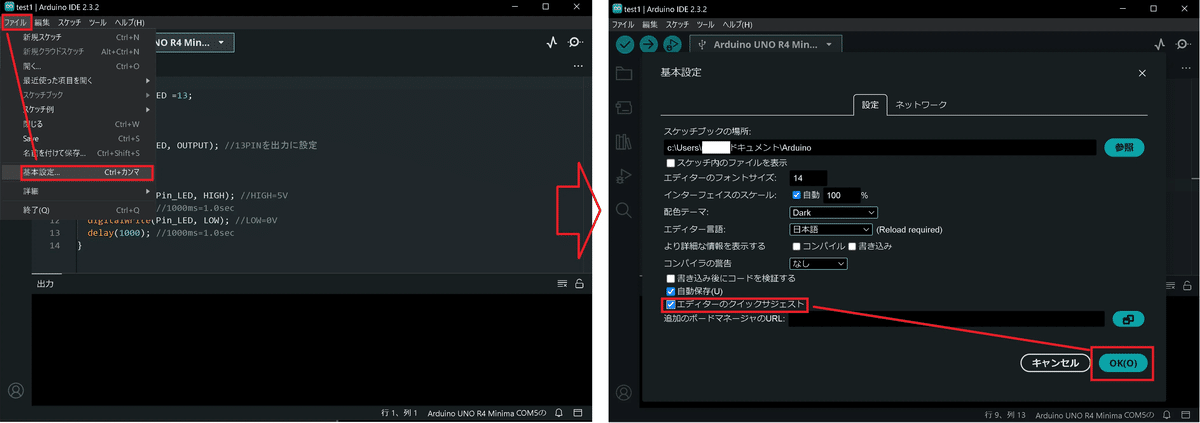This screenshot has width=1200, height=423.
Task: Click the account icon in right window
Action: pos(624,392)
